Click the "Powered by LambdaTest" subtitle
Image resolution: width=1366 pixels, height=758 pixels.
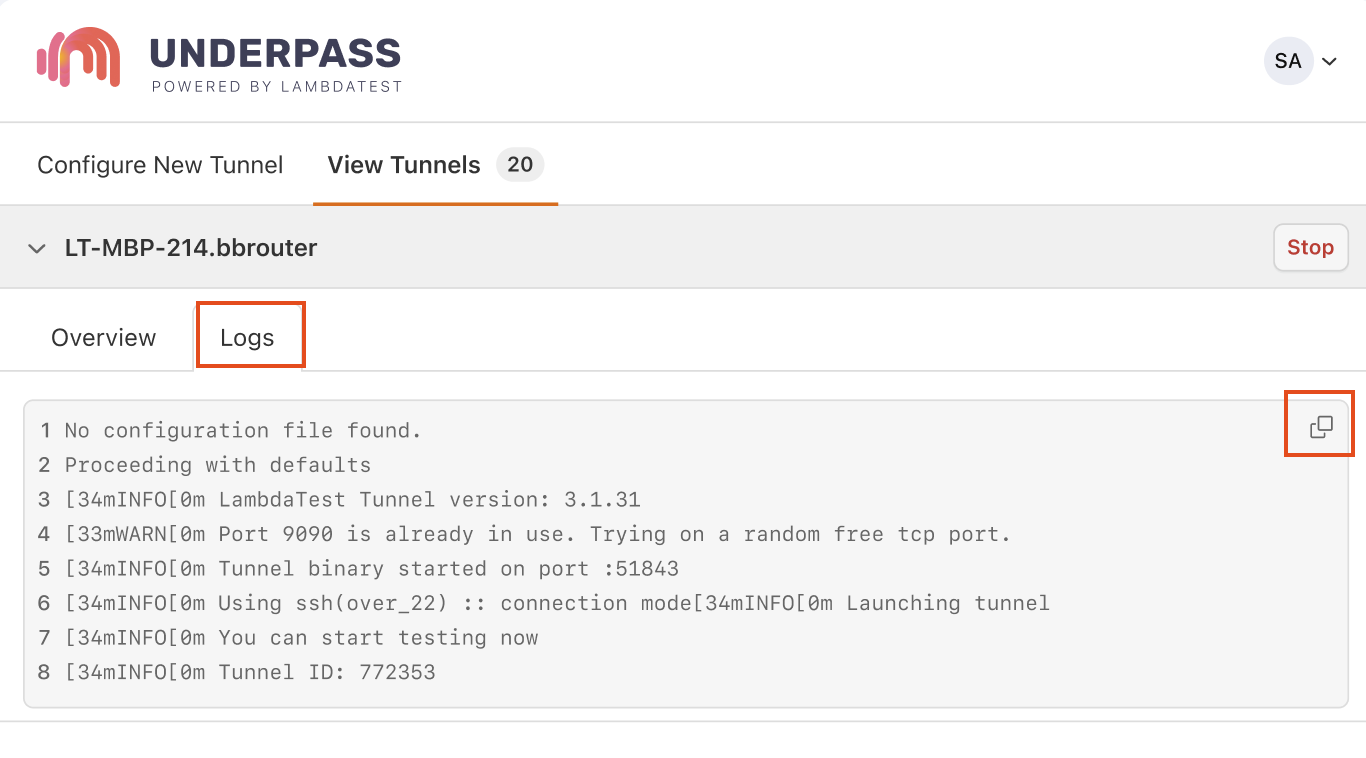[277, 87]
